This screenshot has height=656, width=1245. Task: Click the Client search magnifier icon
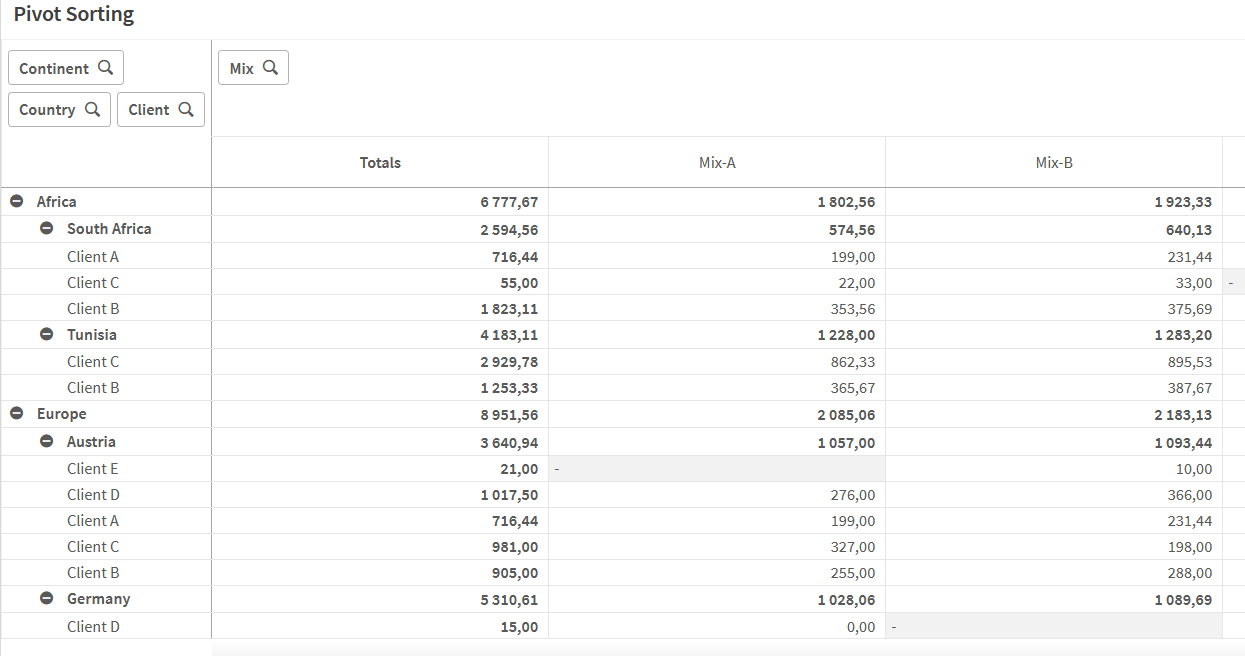coord(186,109)
